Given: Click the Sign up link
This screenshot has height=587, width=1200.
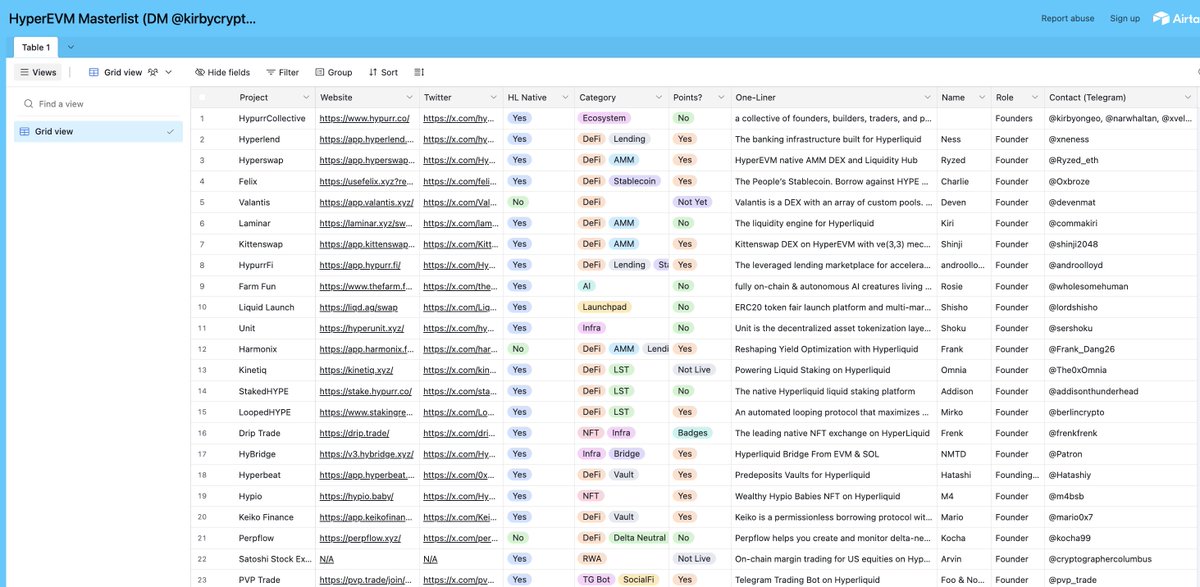Looking at the screenshot, I should point(1125,18).
